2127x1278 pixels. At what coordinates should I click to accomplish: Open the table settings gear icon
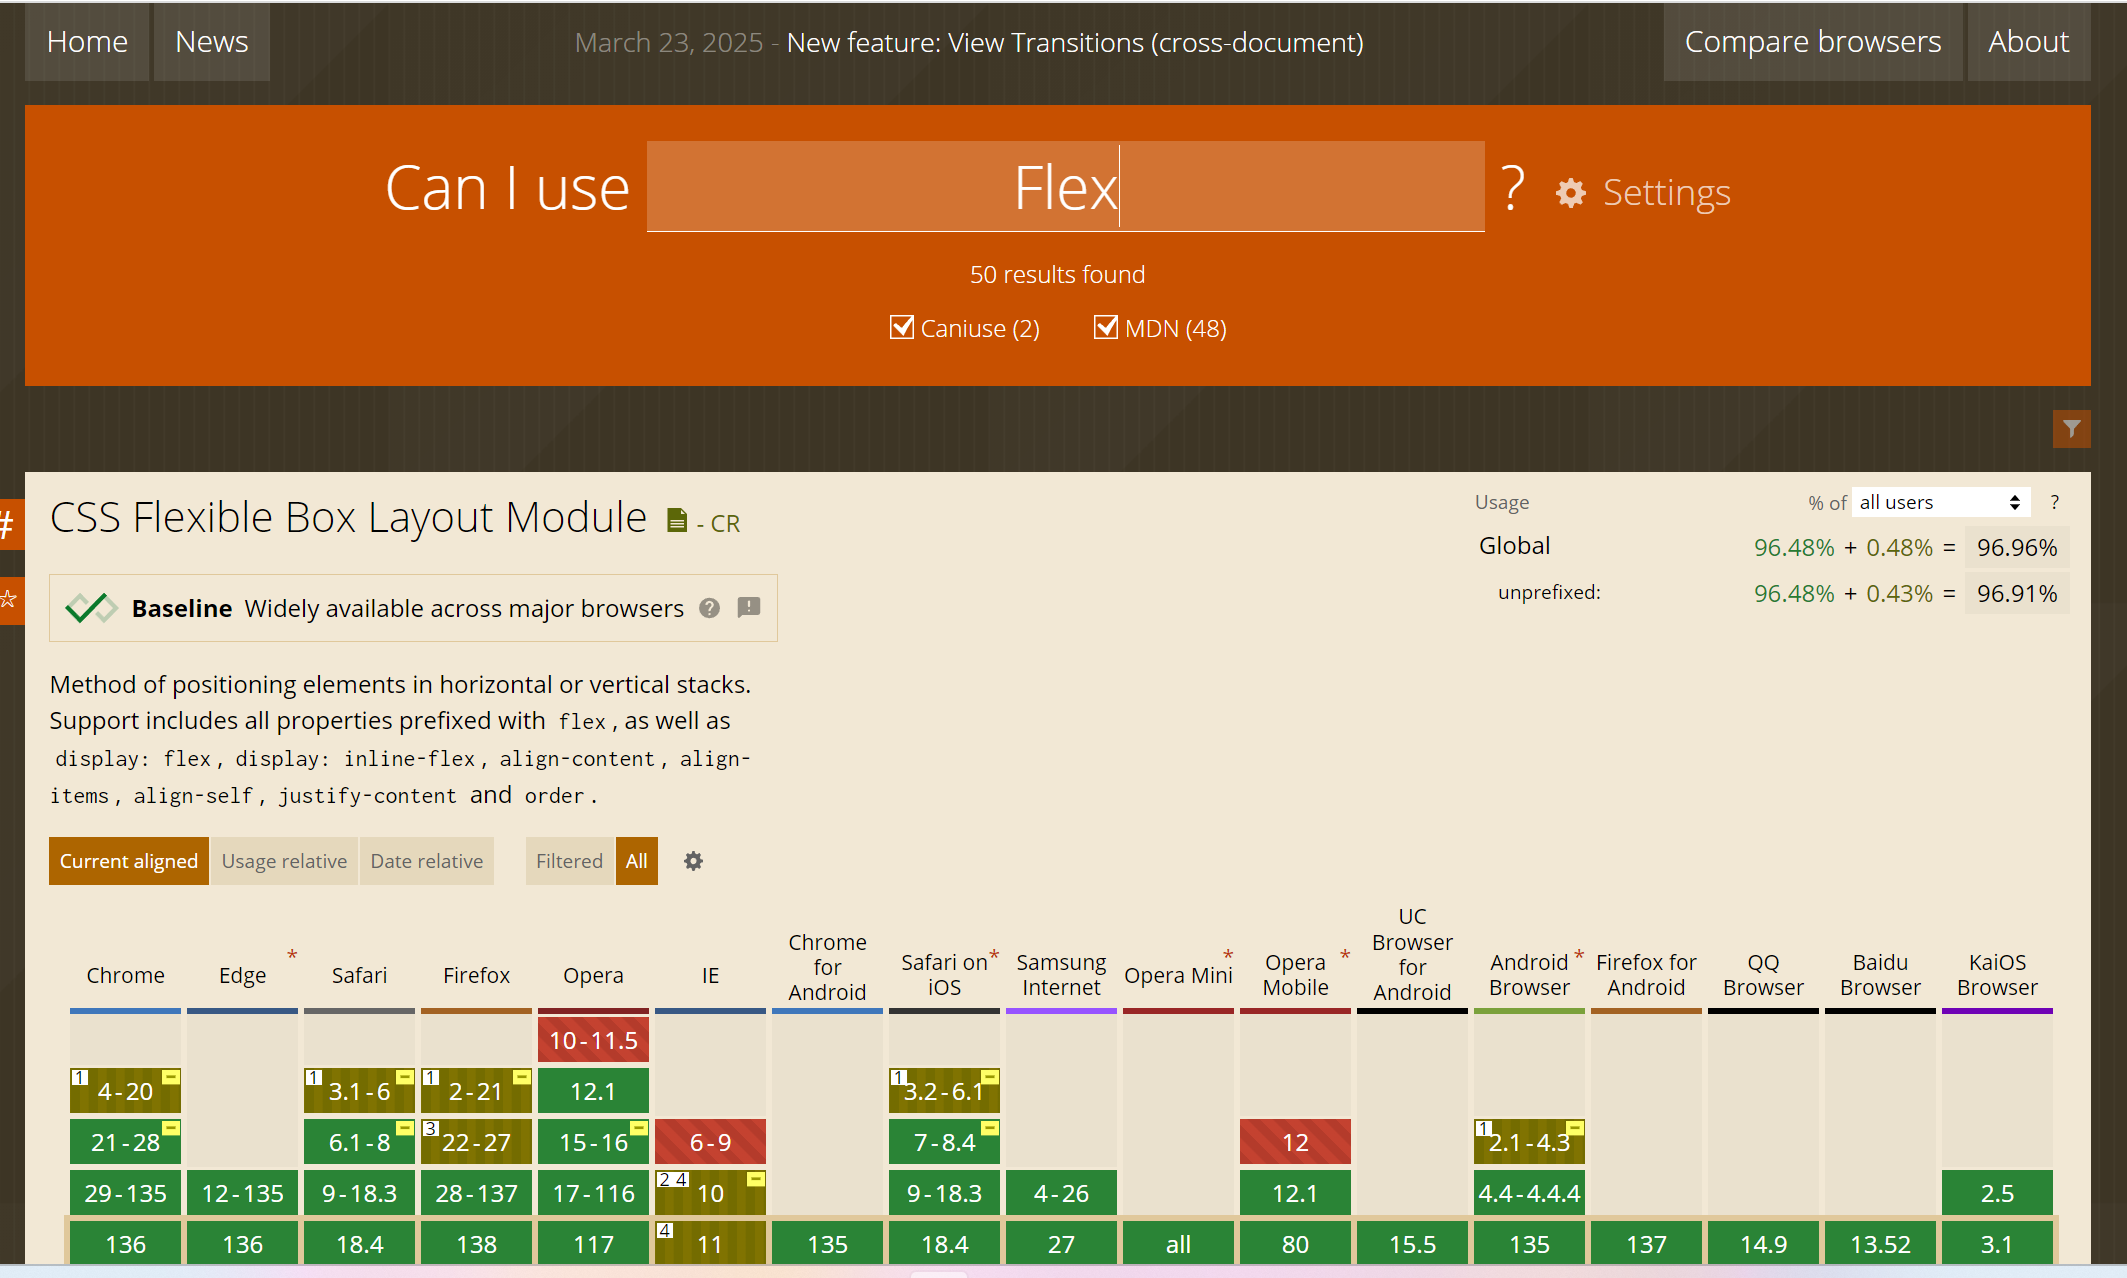coord(693,861)
